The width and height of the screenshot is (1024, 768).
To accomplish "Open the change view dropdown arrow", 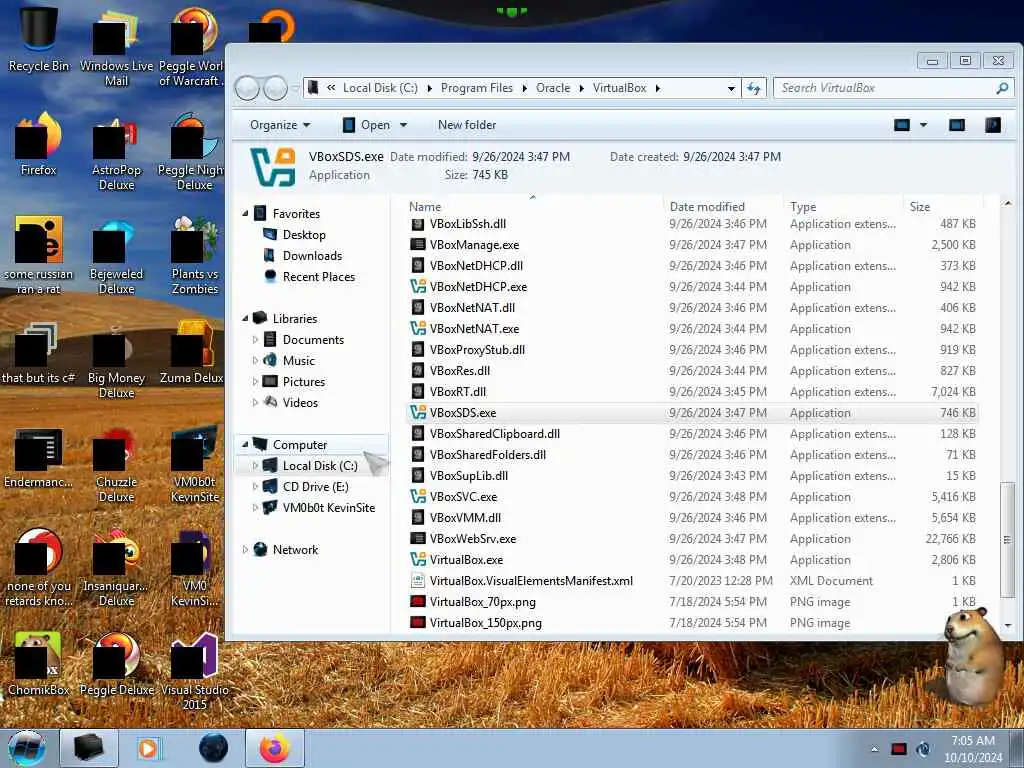I will (x=923, y=125).
